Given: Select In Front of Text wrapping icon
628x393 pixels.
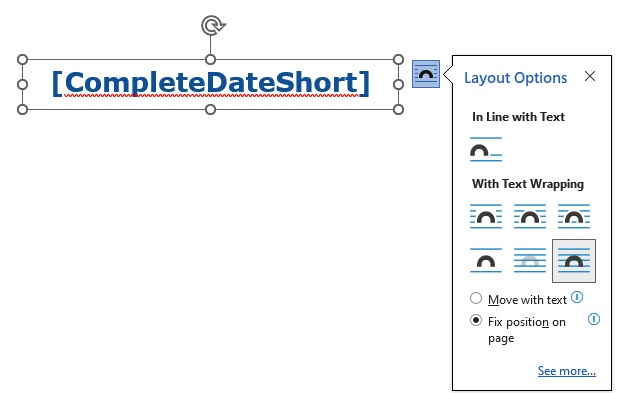Looking at the screenshot, I should pos(574,261).
